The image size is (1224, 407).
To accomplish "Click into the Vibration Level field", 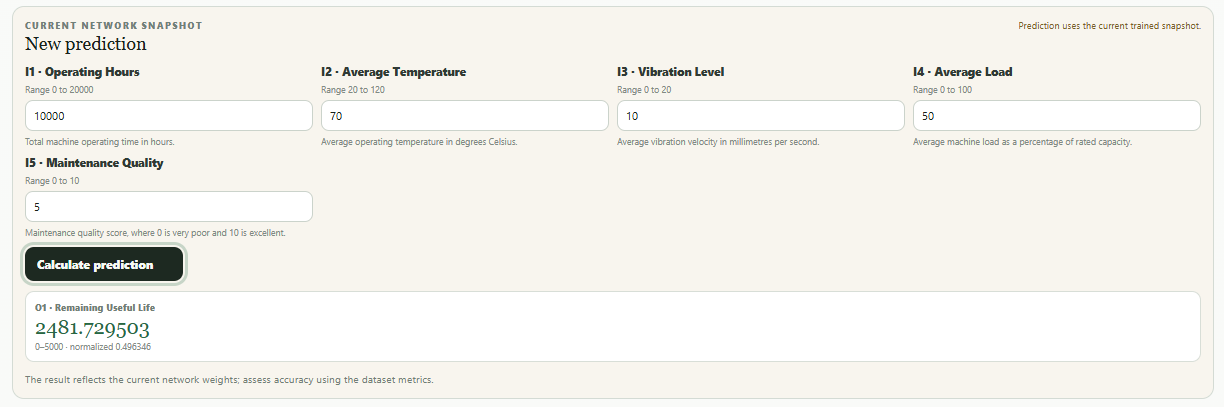I will pyautogui.click(x=761, y=116).
